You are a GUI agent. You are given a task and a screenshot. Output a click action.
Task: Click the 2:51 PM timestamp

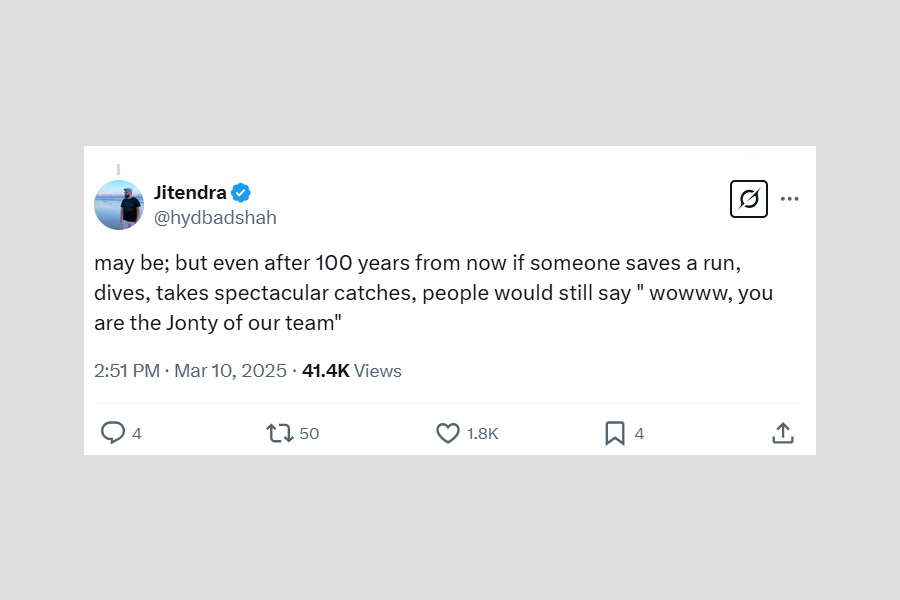(x=127, y=371)
